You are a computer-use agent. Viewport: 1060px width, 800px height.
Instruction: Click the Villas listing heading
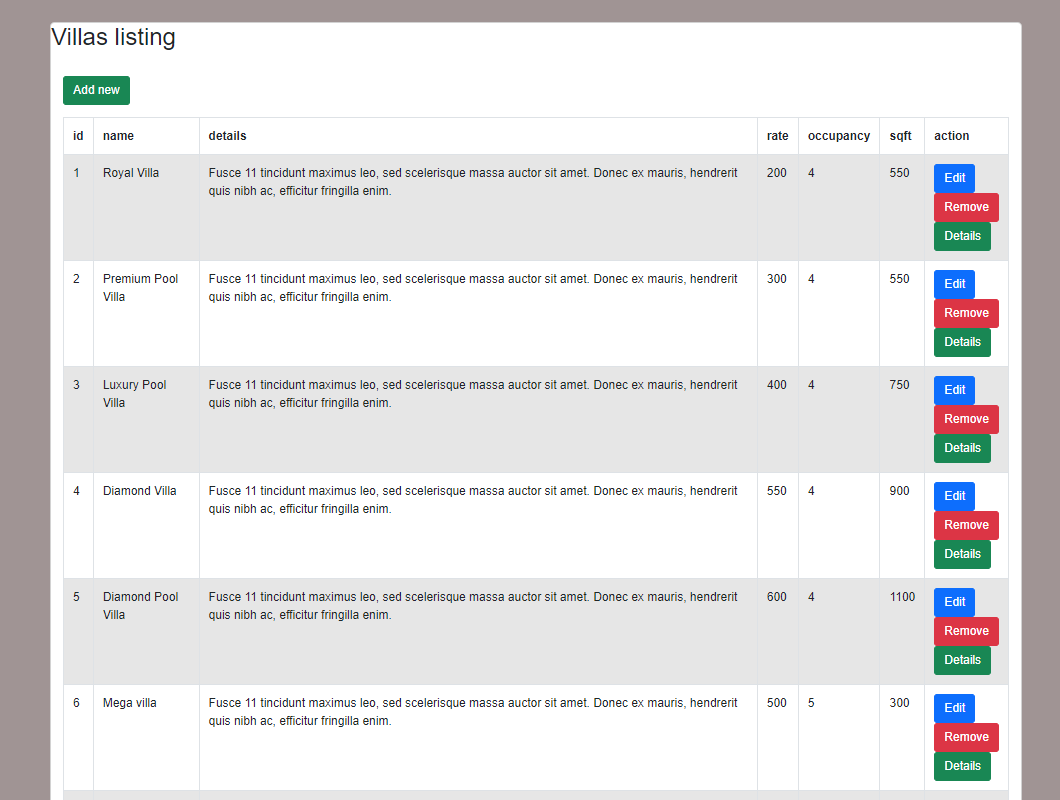point(113,38)
